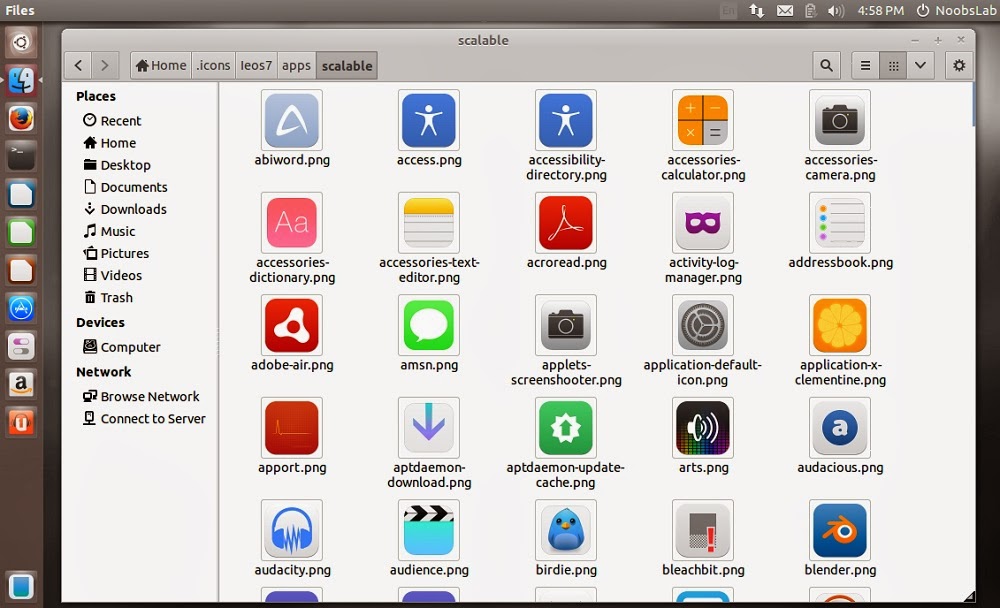Select the acroread.png file icon

click(x=566, y=223)
